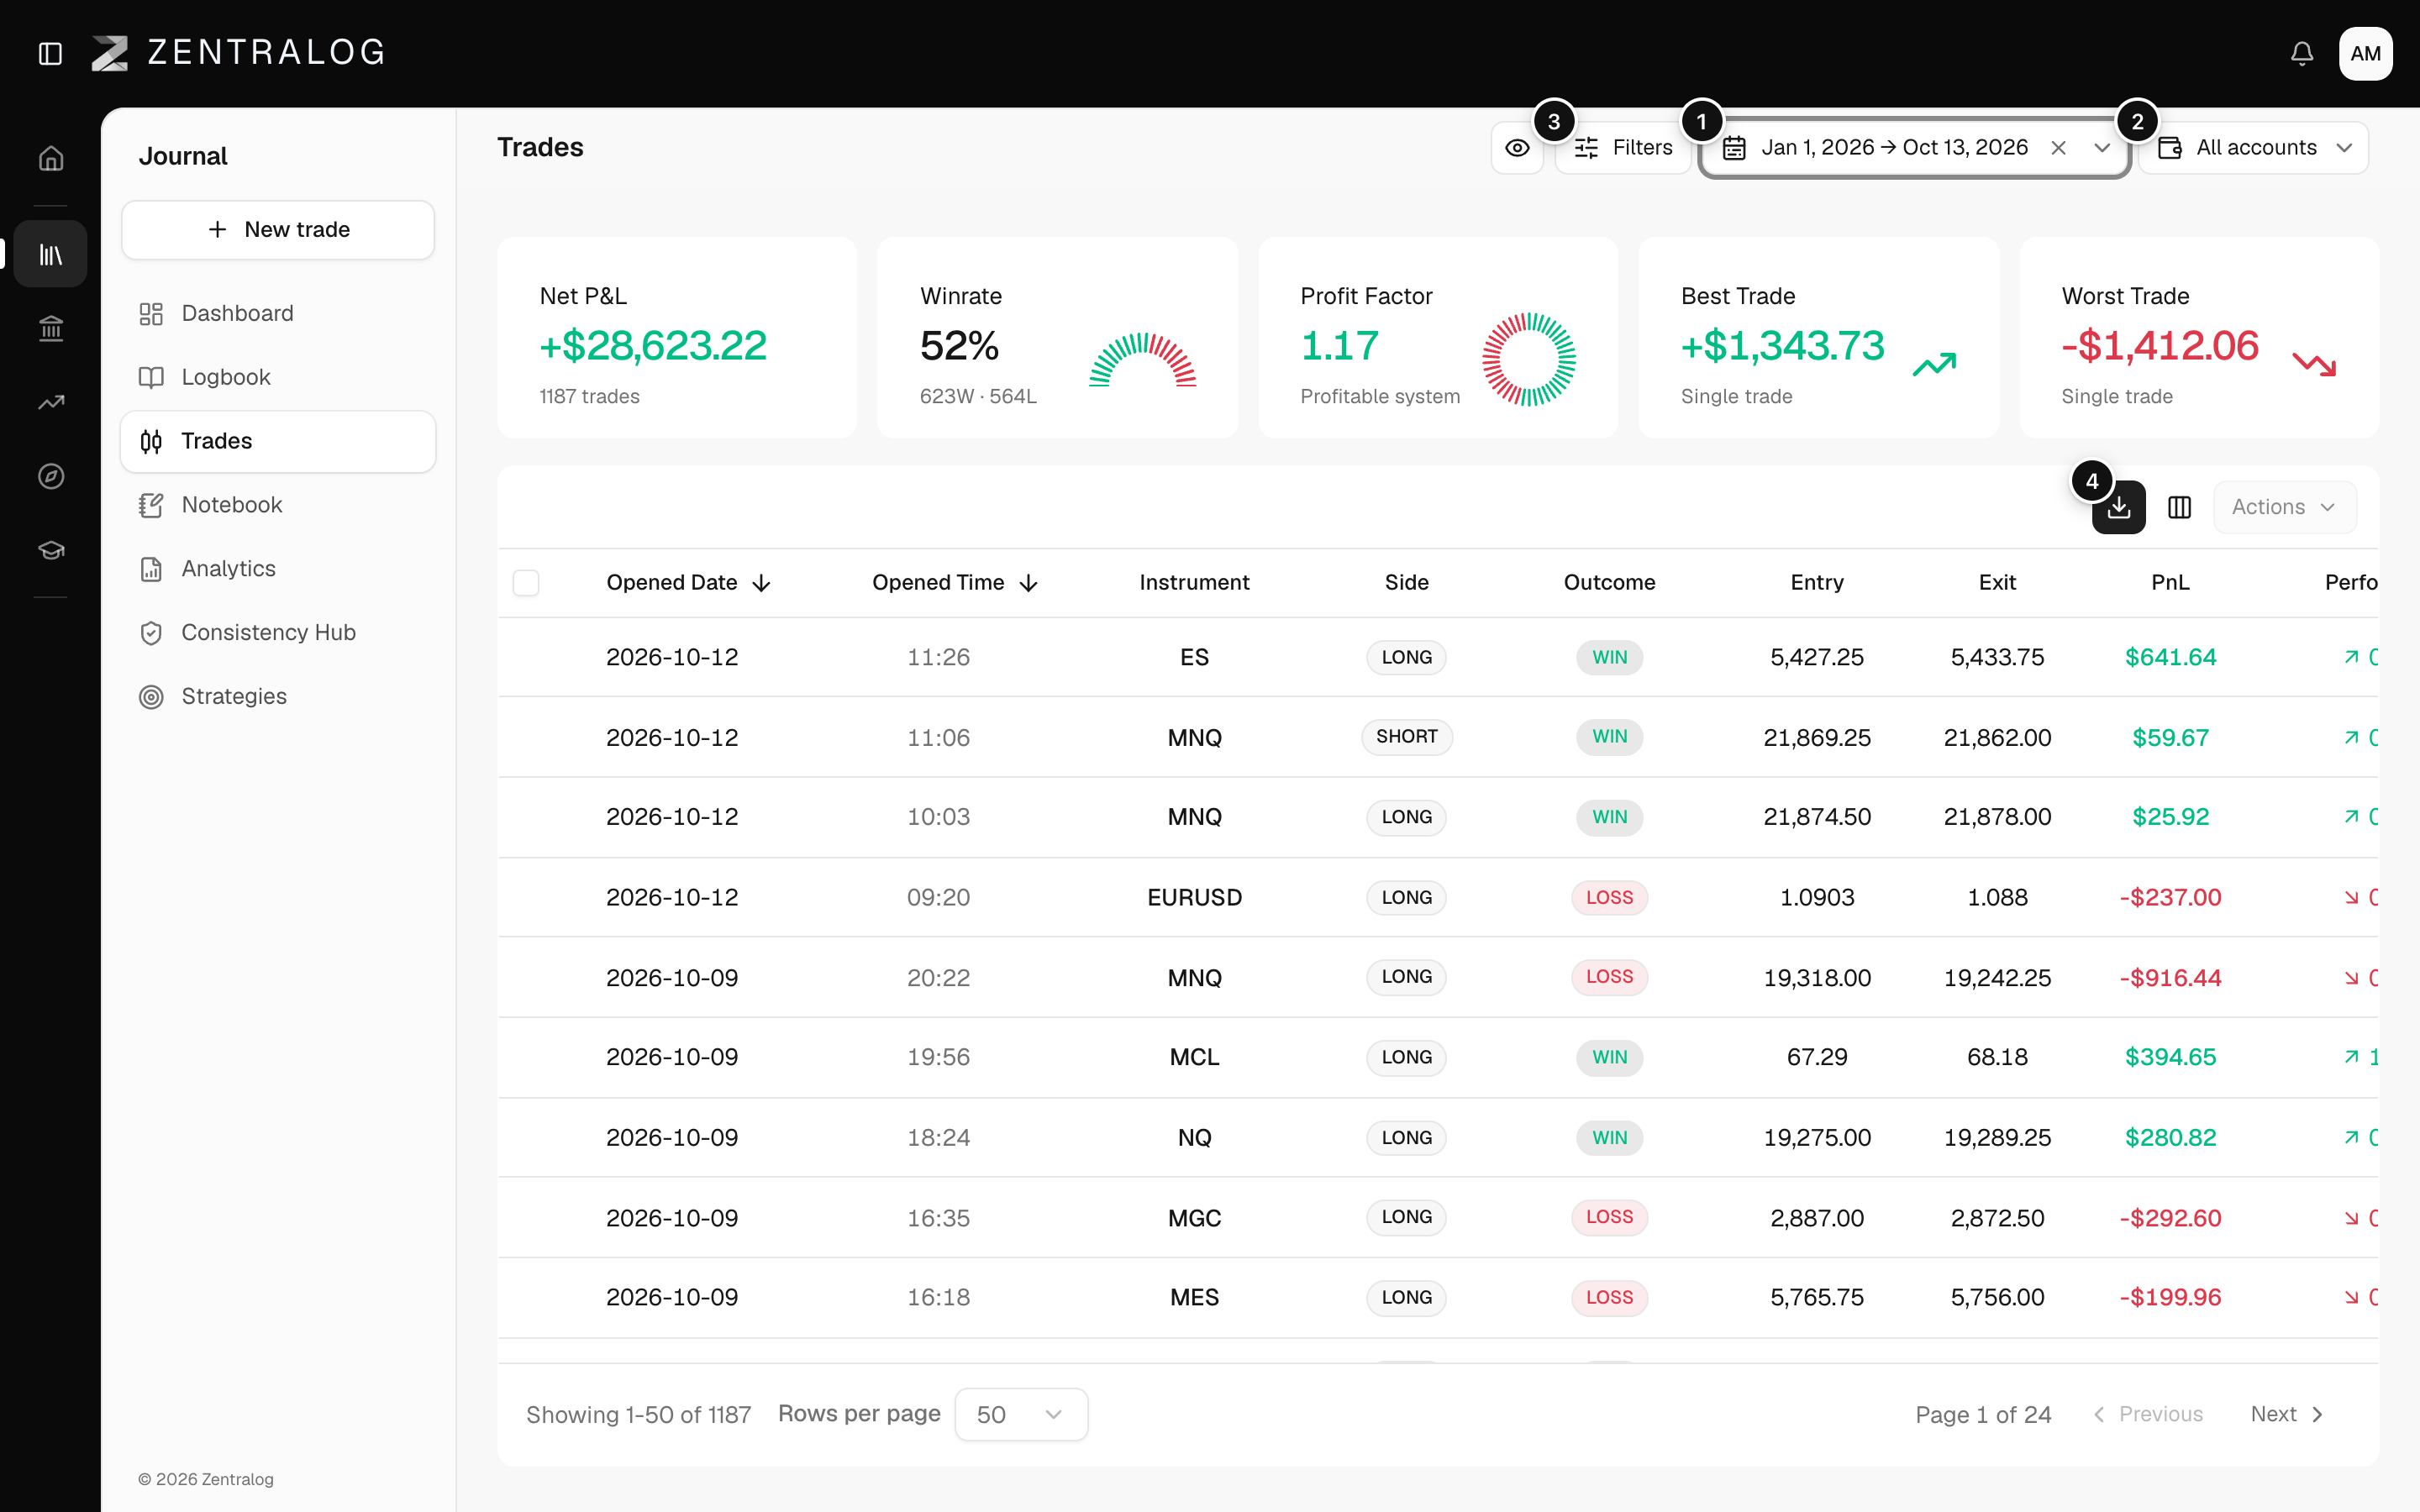Click the disabled Previous page button
The image size is (2420, 1512).
tap(2148, 1414)
